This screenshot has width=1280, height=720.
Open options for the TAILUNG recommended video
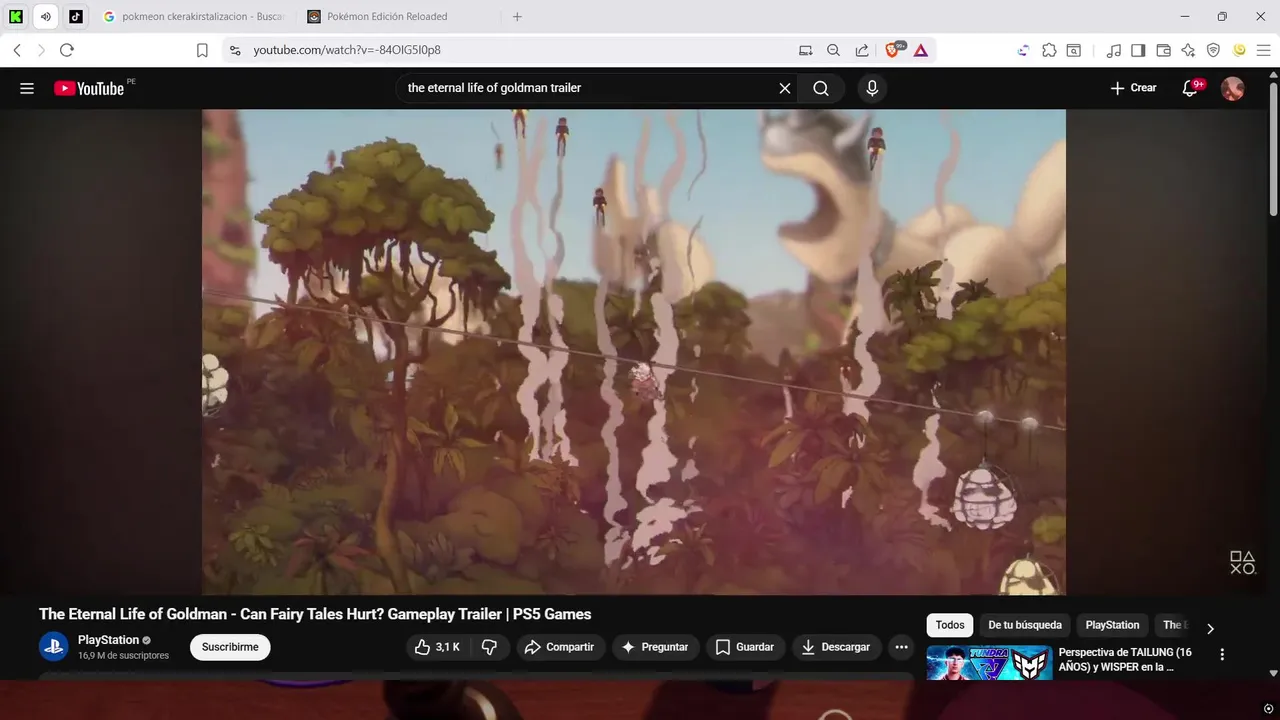(x=1222, y=654)
